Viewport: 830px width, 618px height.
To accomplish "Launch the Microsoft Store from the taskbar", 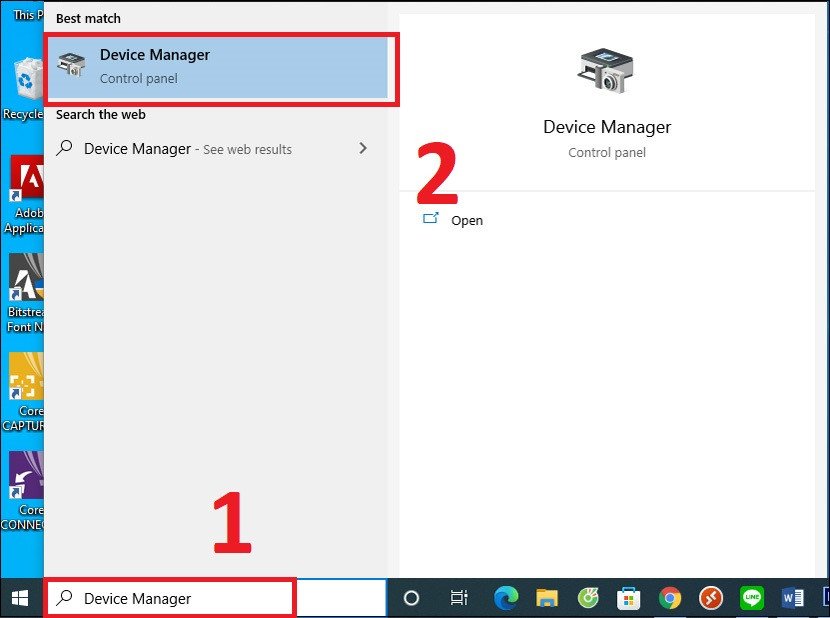I will (628, 597).
